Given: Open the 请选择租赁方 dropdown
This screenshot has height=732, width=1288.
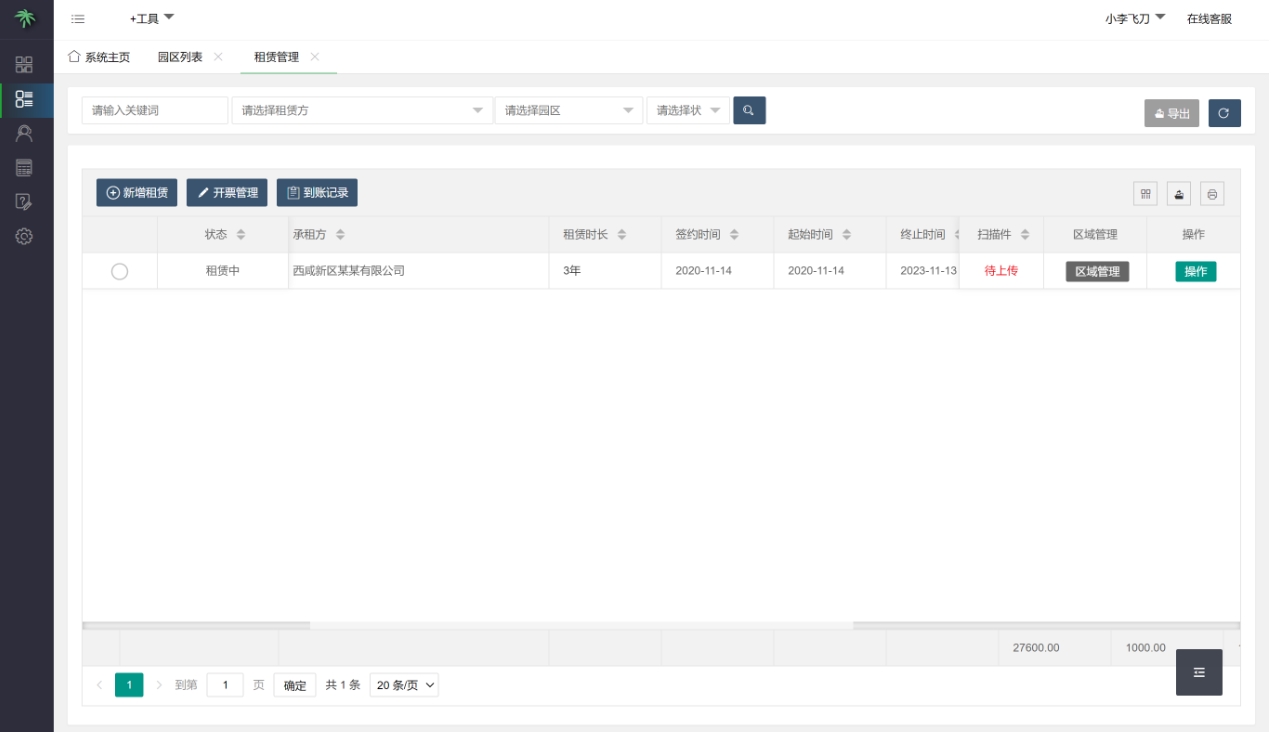Looking at the screenshot, I should (362, 110).
